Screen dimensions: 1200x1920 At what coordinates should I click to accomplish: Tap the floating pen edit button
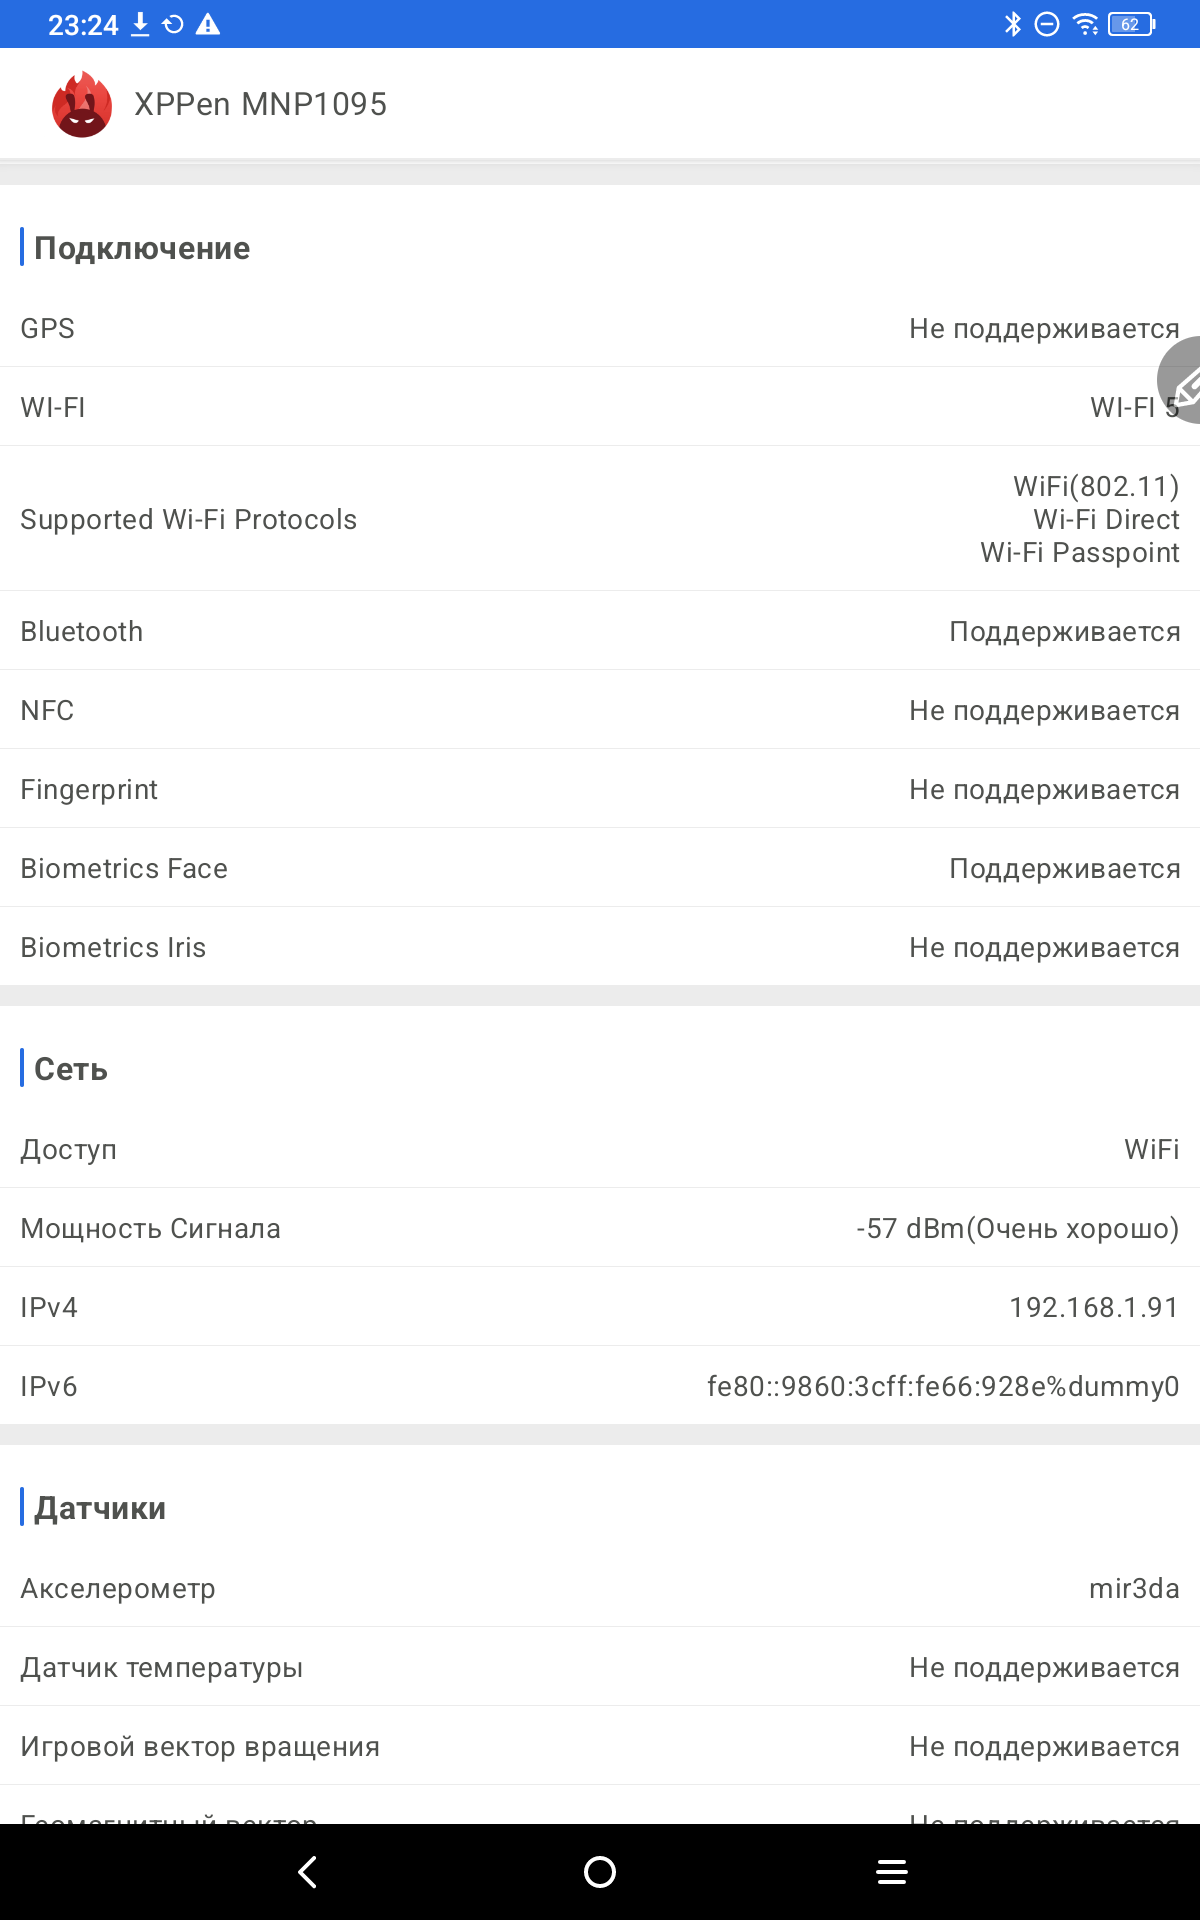coord(1182,382)
